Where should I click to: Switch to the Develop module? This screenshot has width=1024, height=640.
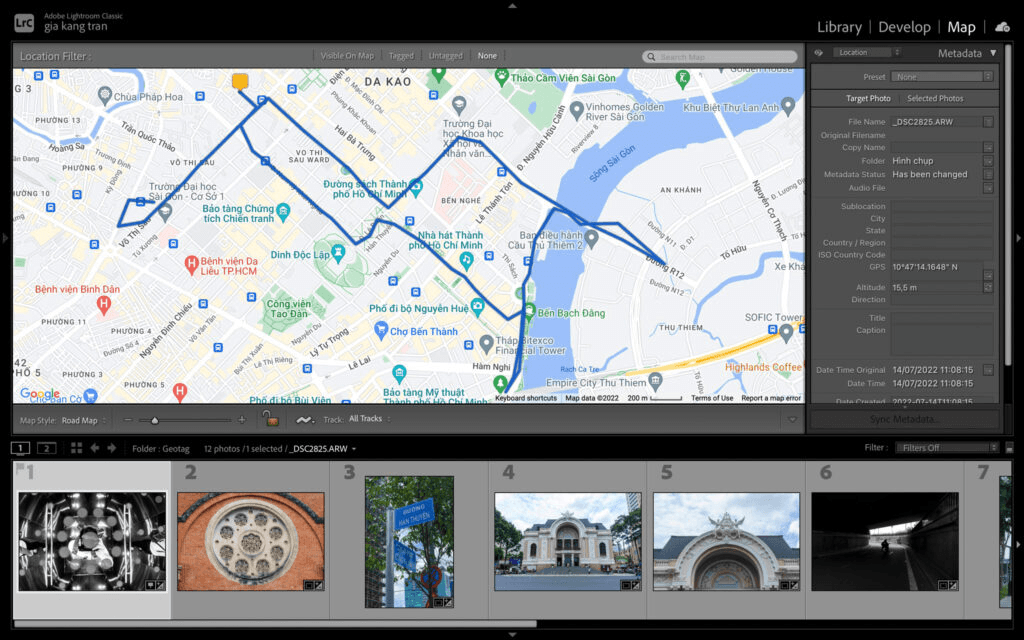pyautogui.click(x=904, y=27)
